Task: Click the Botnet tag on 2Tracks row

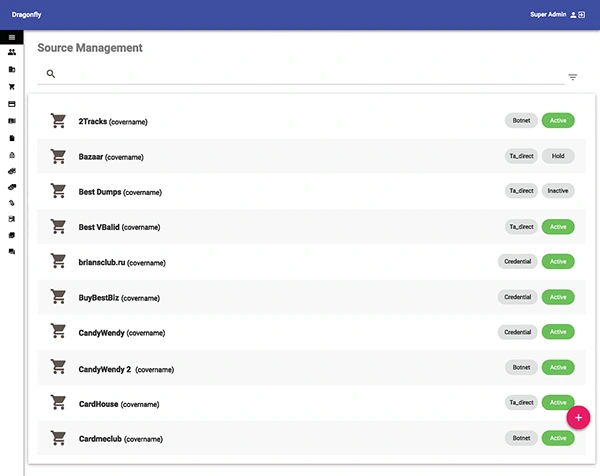Action: [x=521, y=121]
